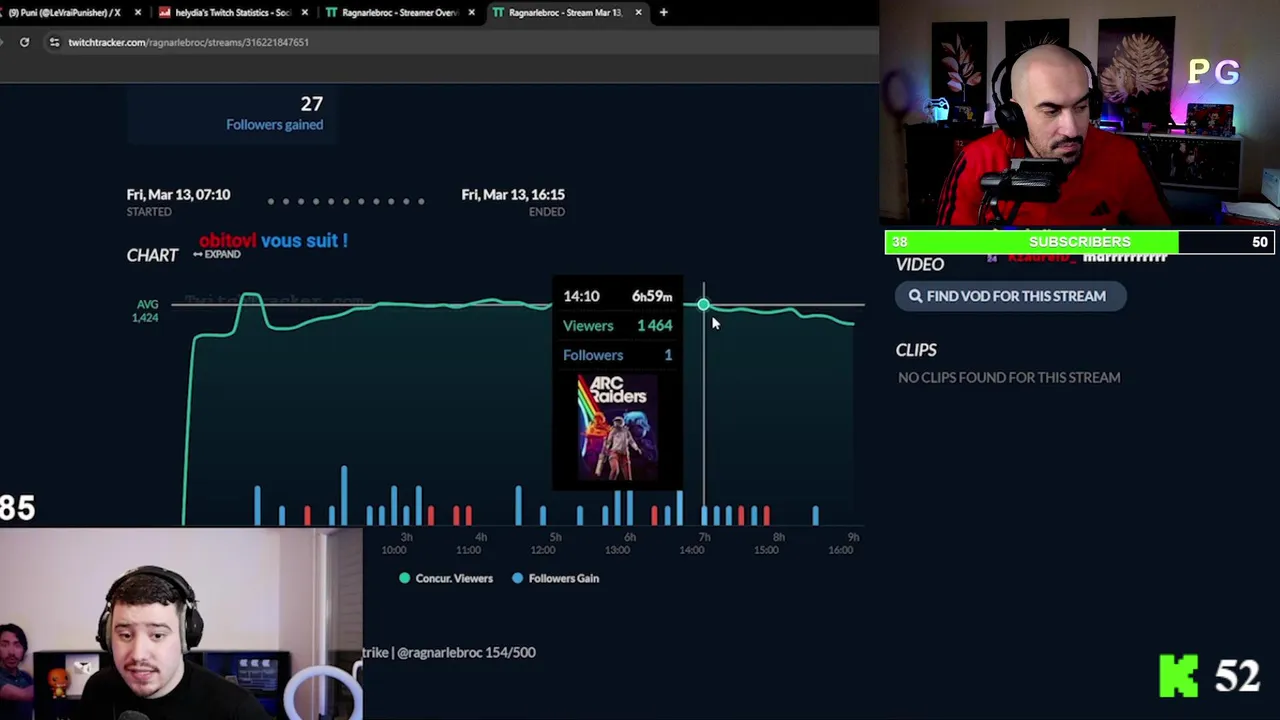This screenshot has width=1280, height=720.
Task: Click the chart marker point at 14:10
Action: (703, 304)
